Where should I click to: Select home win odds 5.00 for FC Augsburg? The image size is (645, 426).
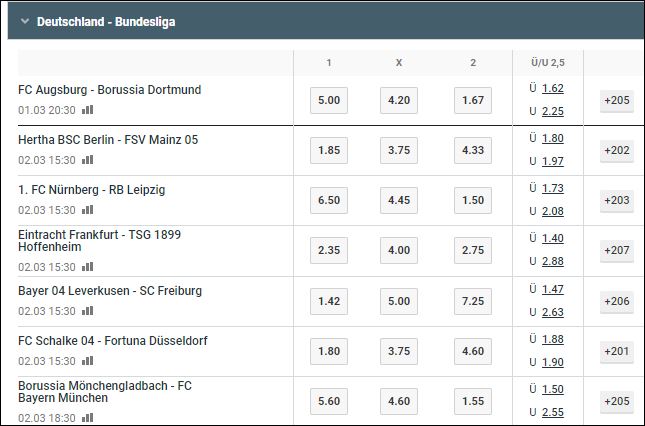coord(329,100)
